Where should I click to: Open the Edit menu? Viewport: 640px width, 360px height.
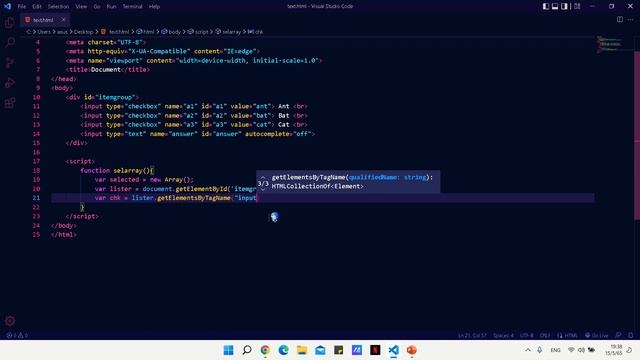tap(37, 7)
